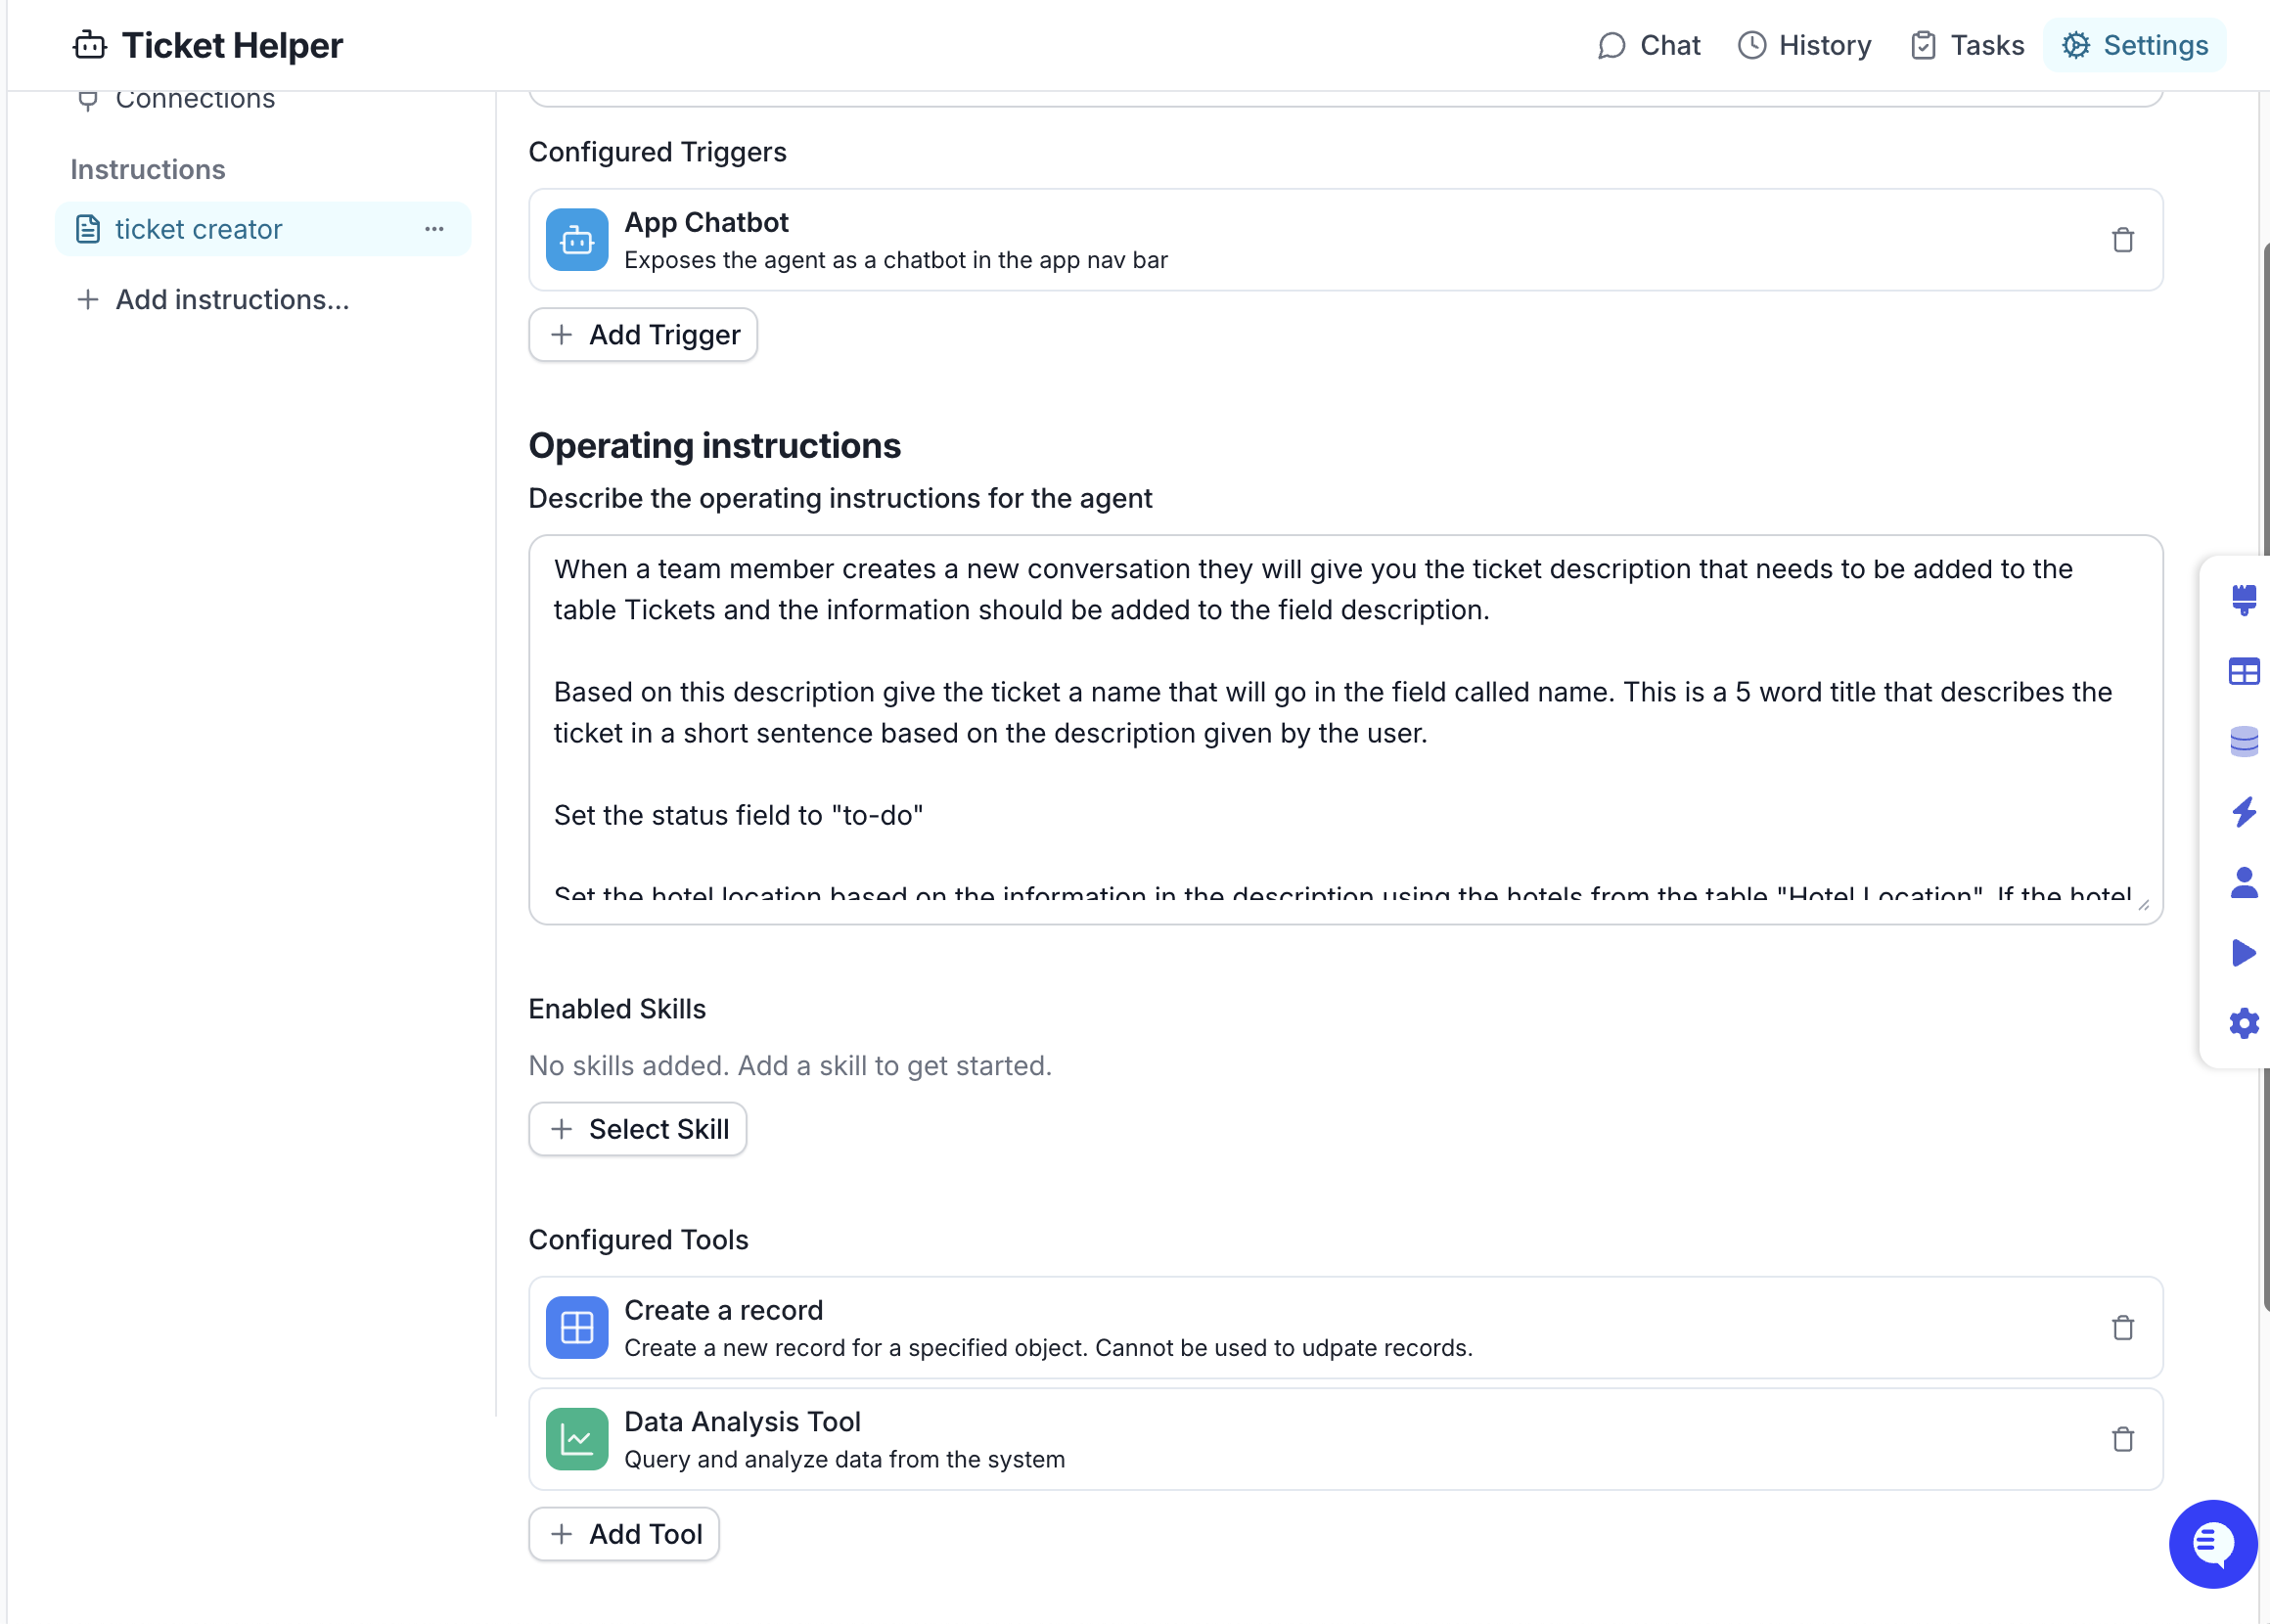Open the chat support bubble
Image resolution: width=2270 pixels, height=1624 pixels.
point(2212,1543)
